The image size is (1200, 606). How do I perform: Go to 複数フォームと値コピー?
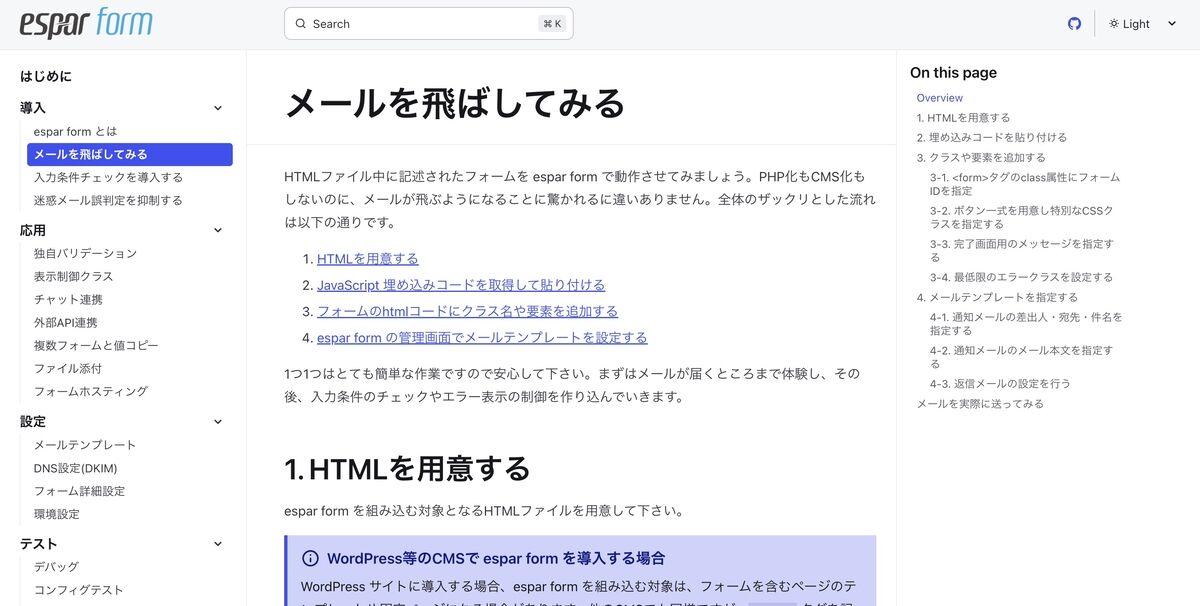[x=96, y=345]
